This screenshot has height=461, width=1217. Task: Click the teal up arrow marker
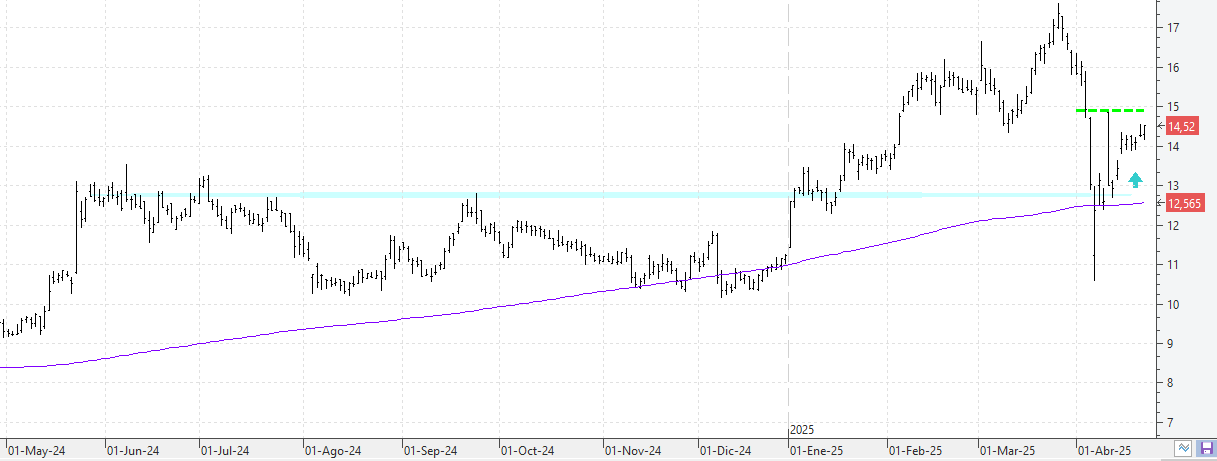1136,180
